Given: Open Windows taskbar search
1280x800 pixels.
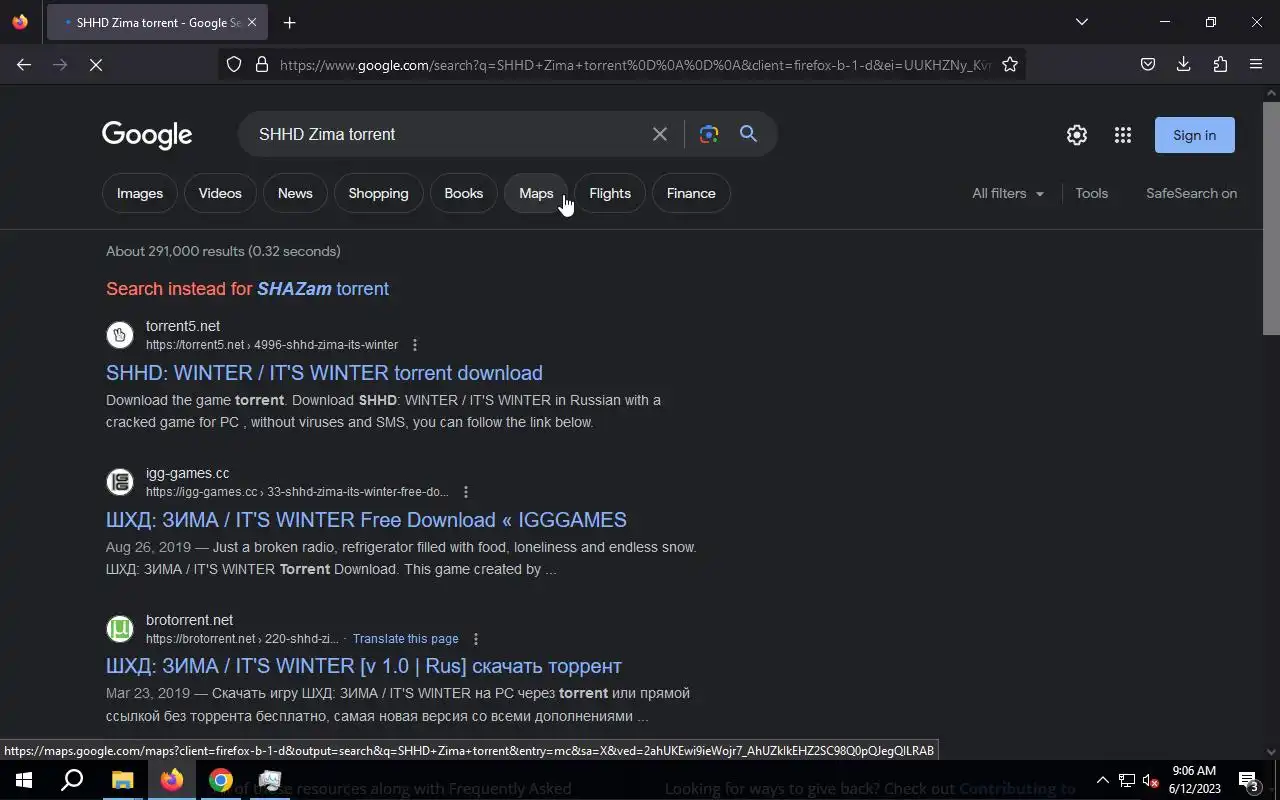Looking at the screenshot, I should tap(72, 780).
